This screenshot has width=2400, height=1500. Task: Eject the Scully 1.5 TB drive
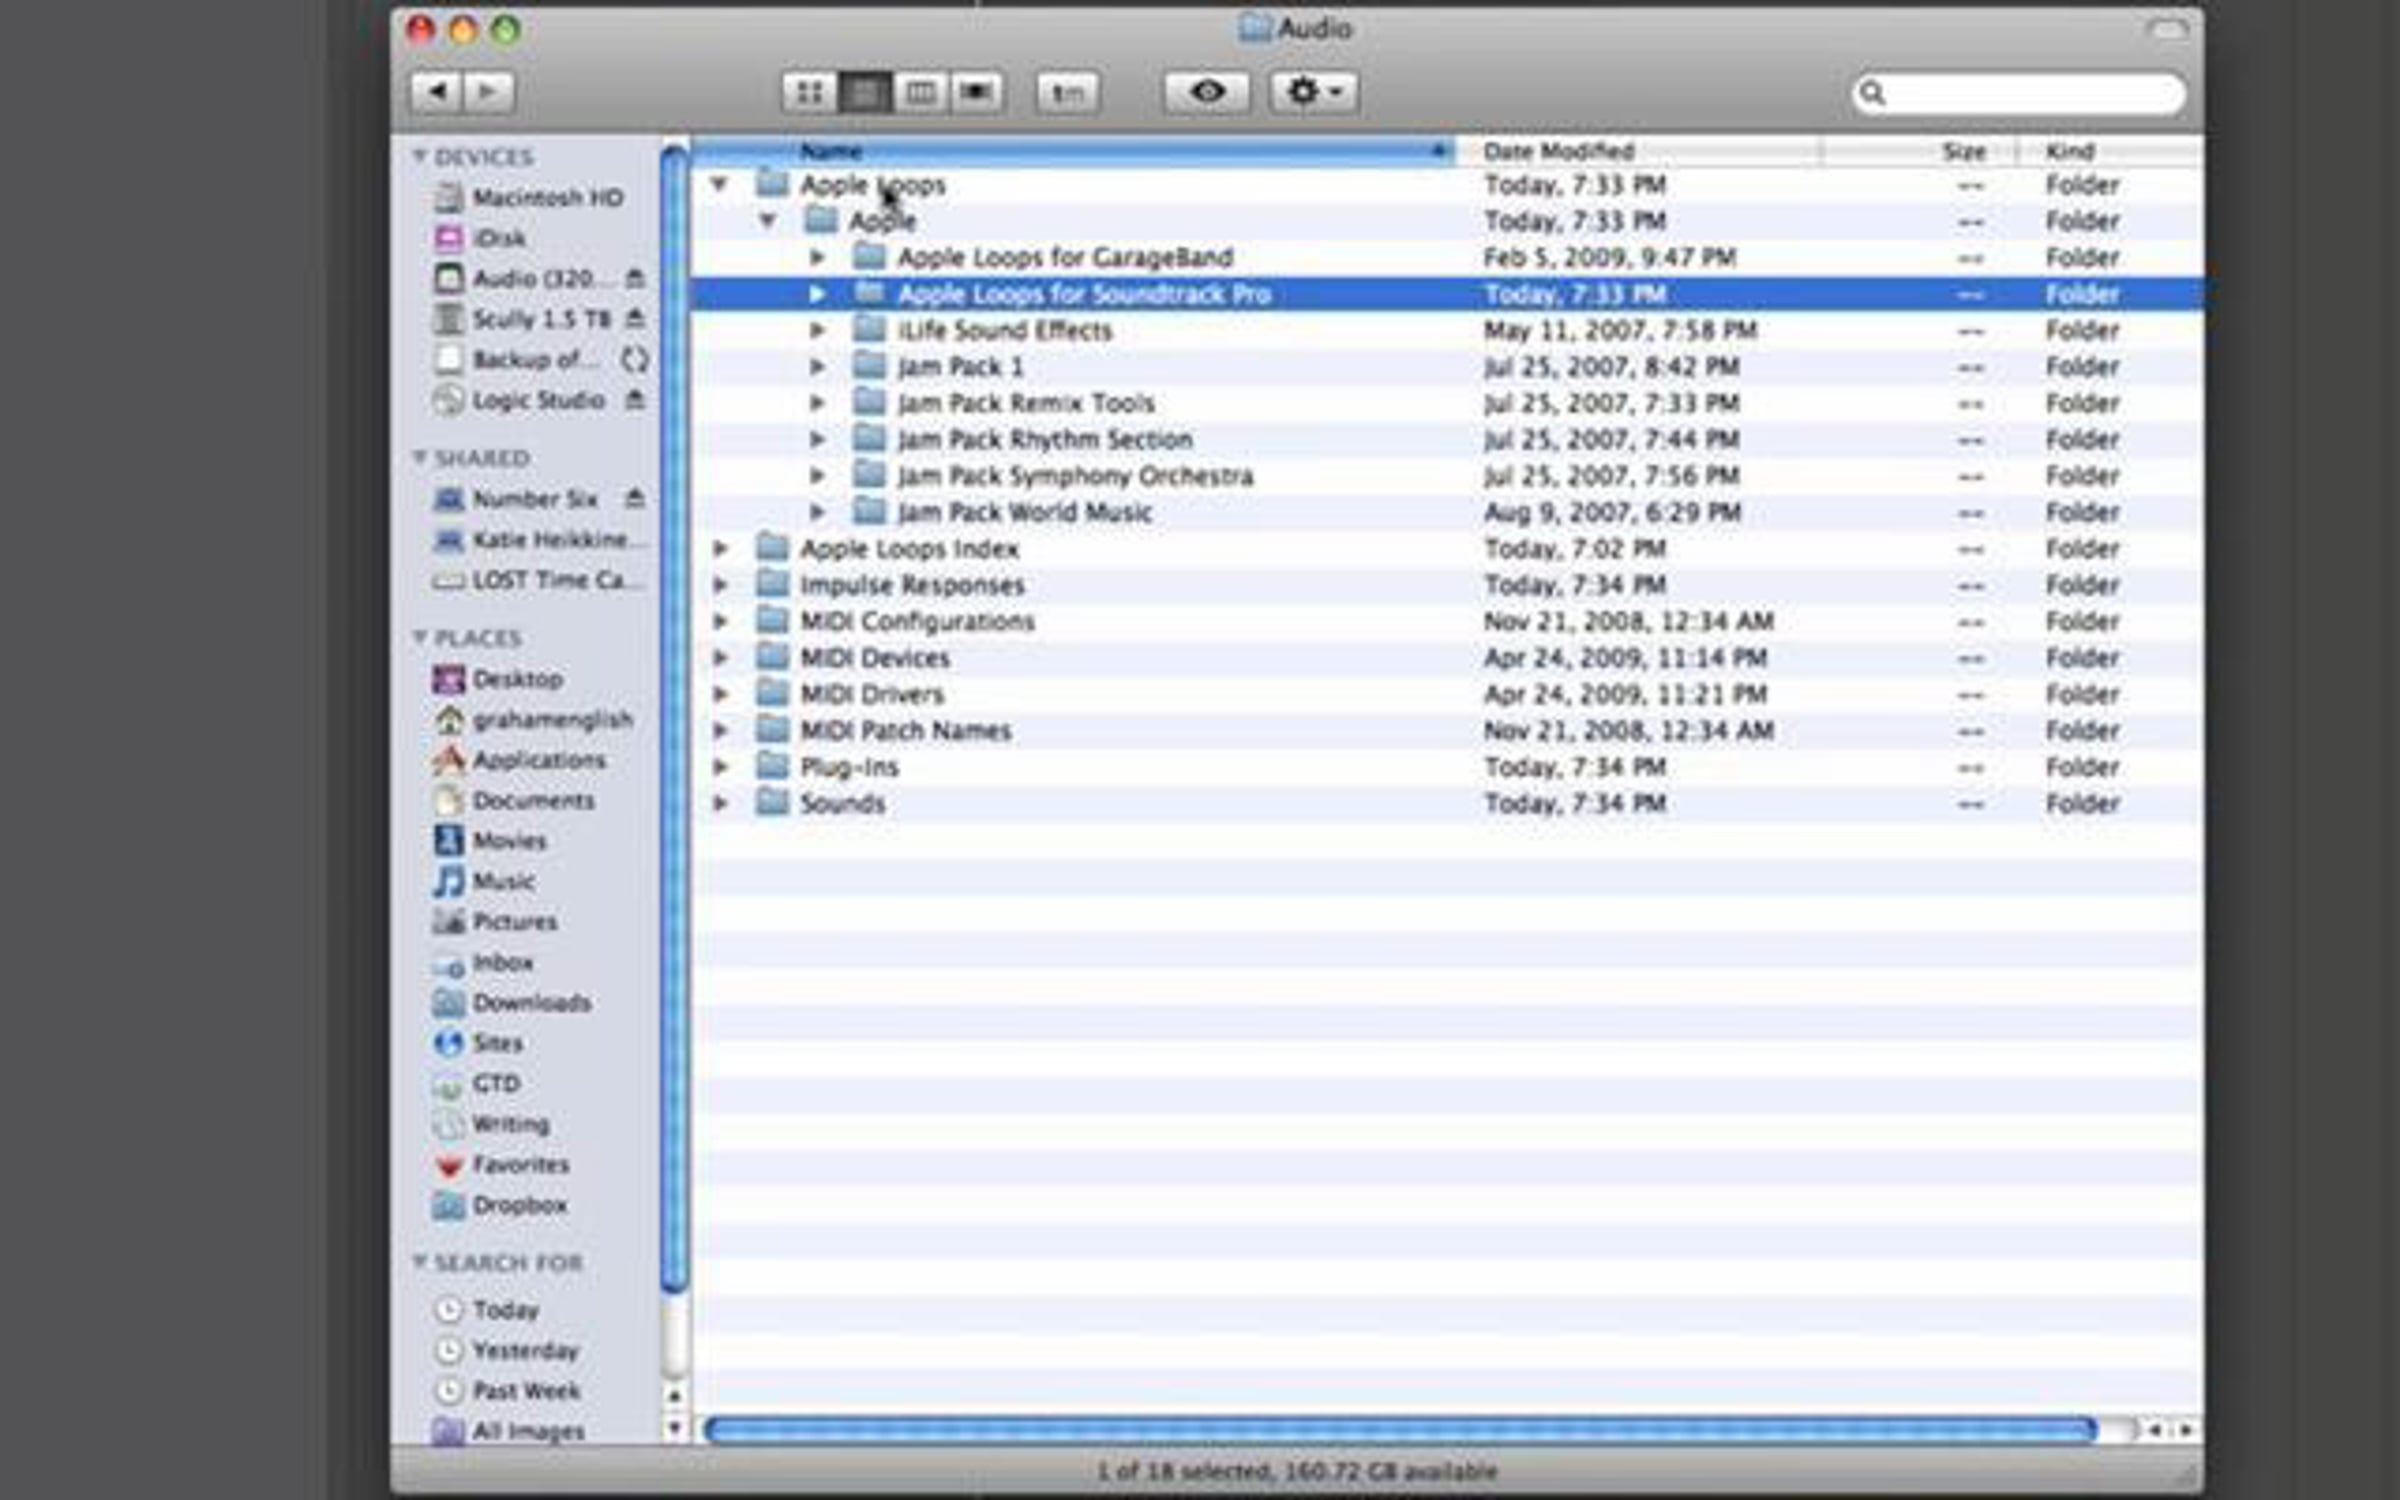634,319
